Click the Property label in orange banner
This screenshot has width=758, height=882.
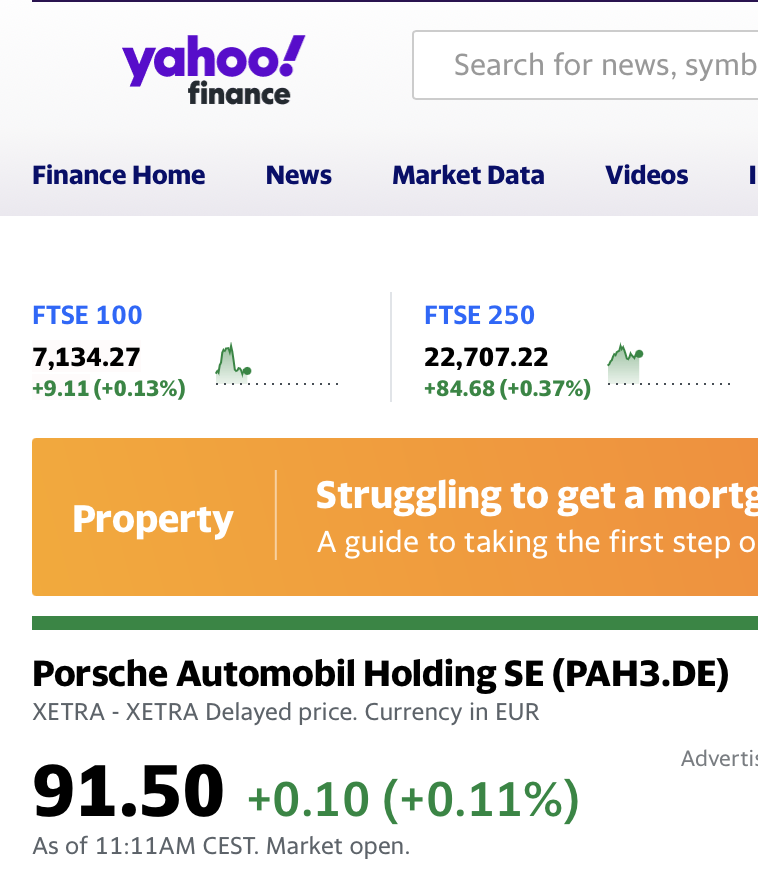tap(152, 519)
